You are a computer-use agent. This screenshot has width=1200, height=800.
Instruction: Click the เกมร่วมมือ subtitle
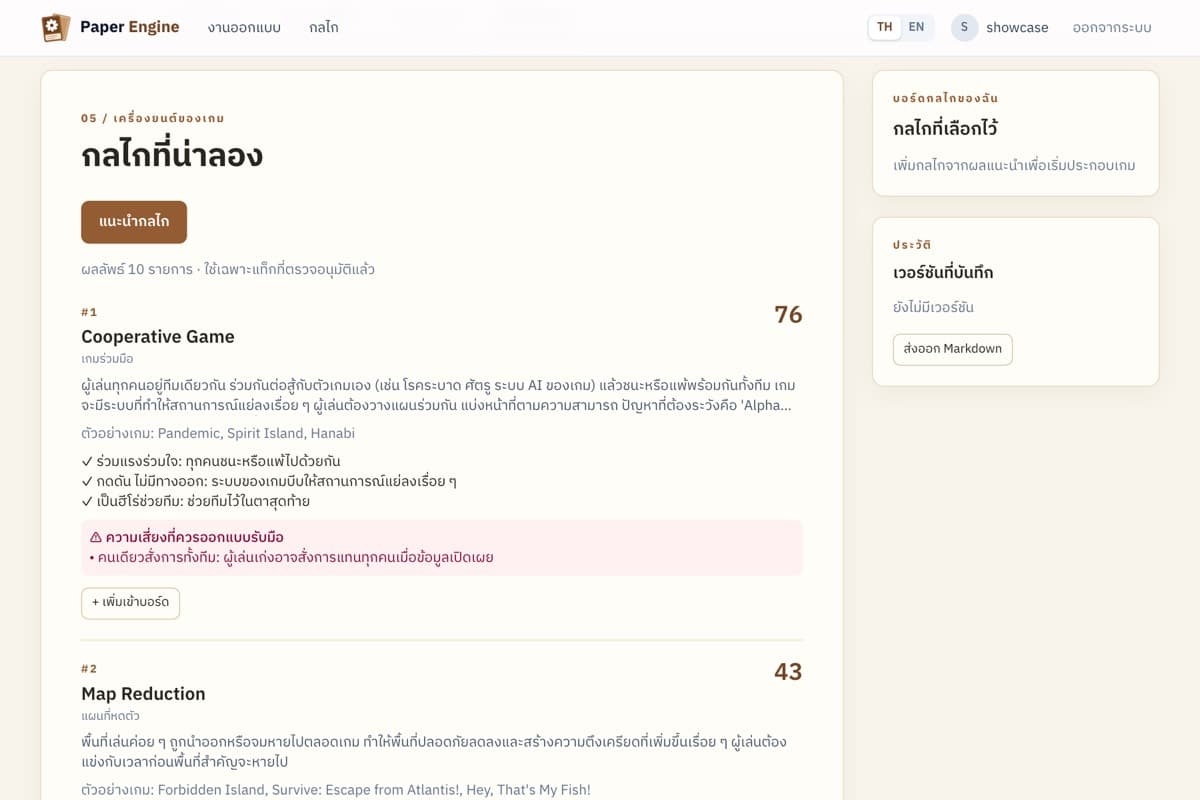pos(107,358)
